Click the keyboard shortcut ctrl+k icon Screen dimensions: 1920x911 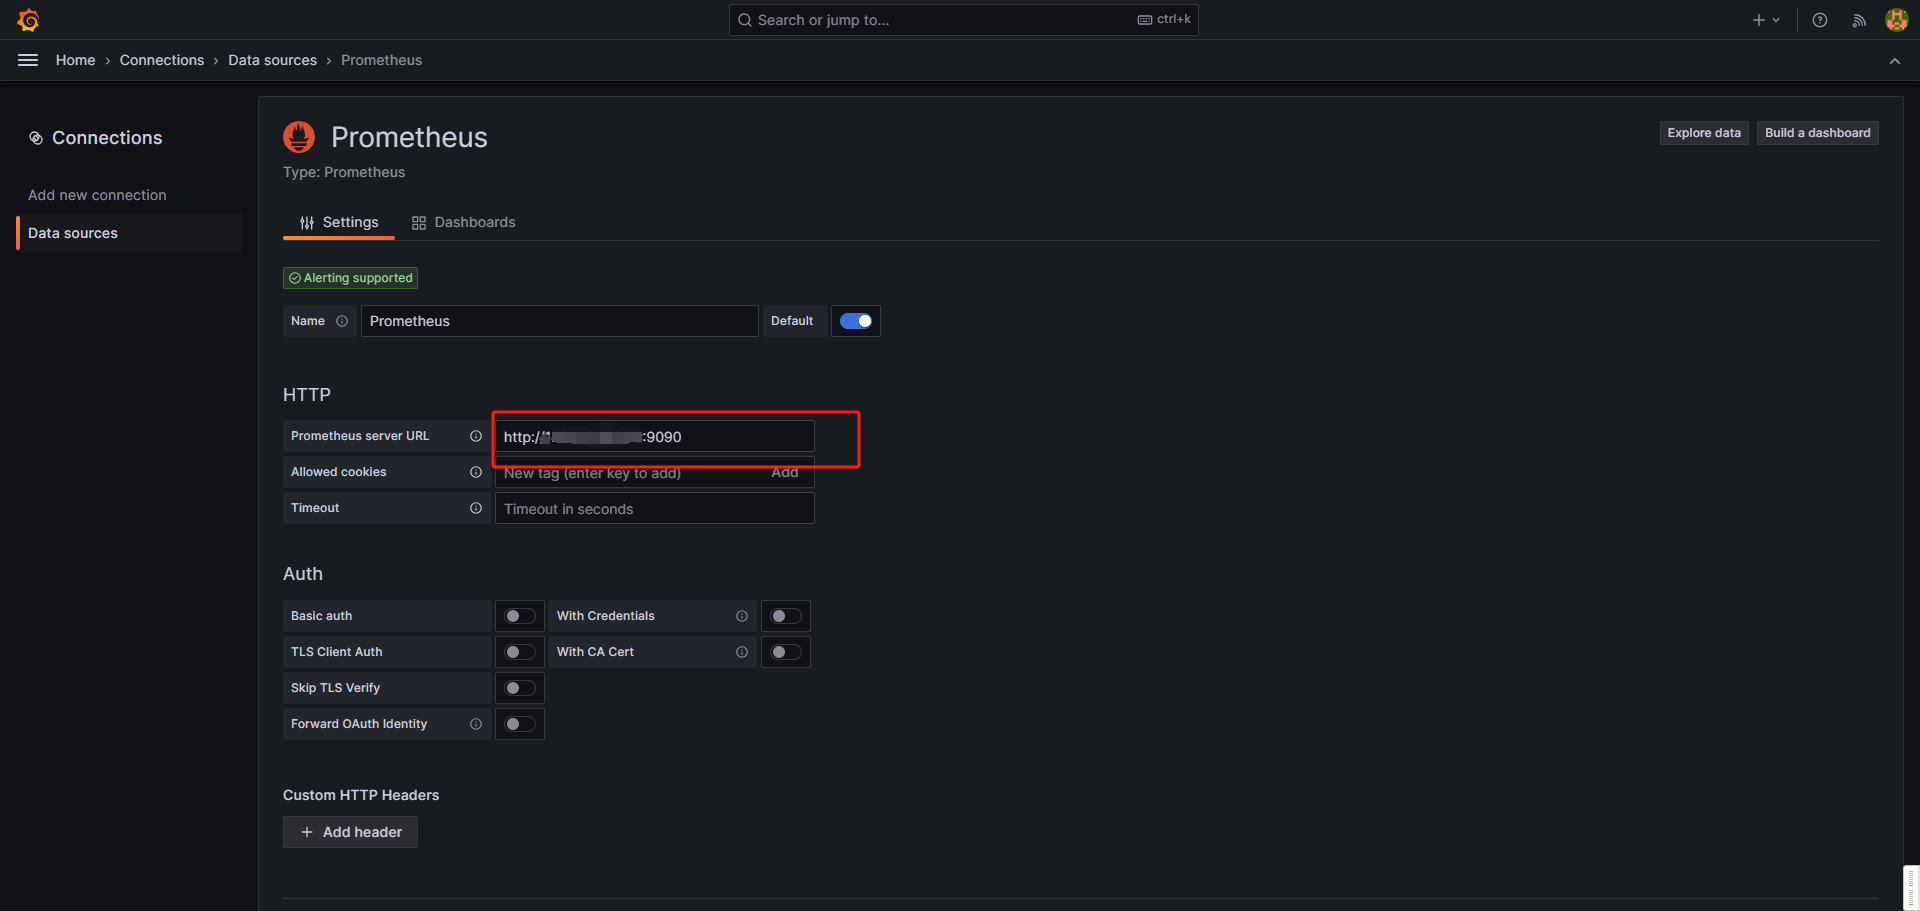point(1145,20)
